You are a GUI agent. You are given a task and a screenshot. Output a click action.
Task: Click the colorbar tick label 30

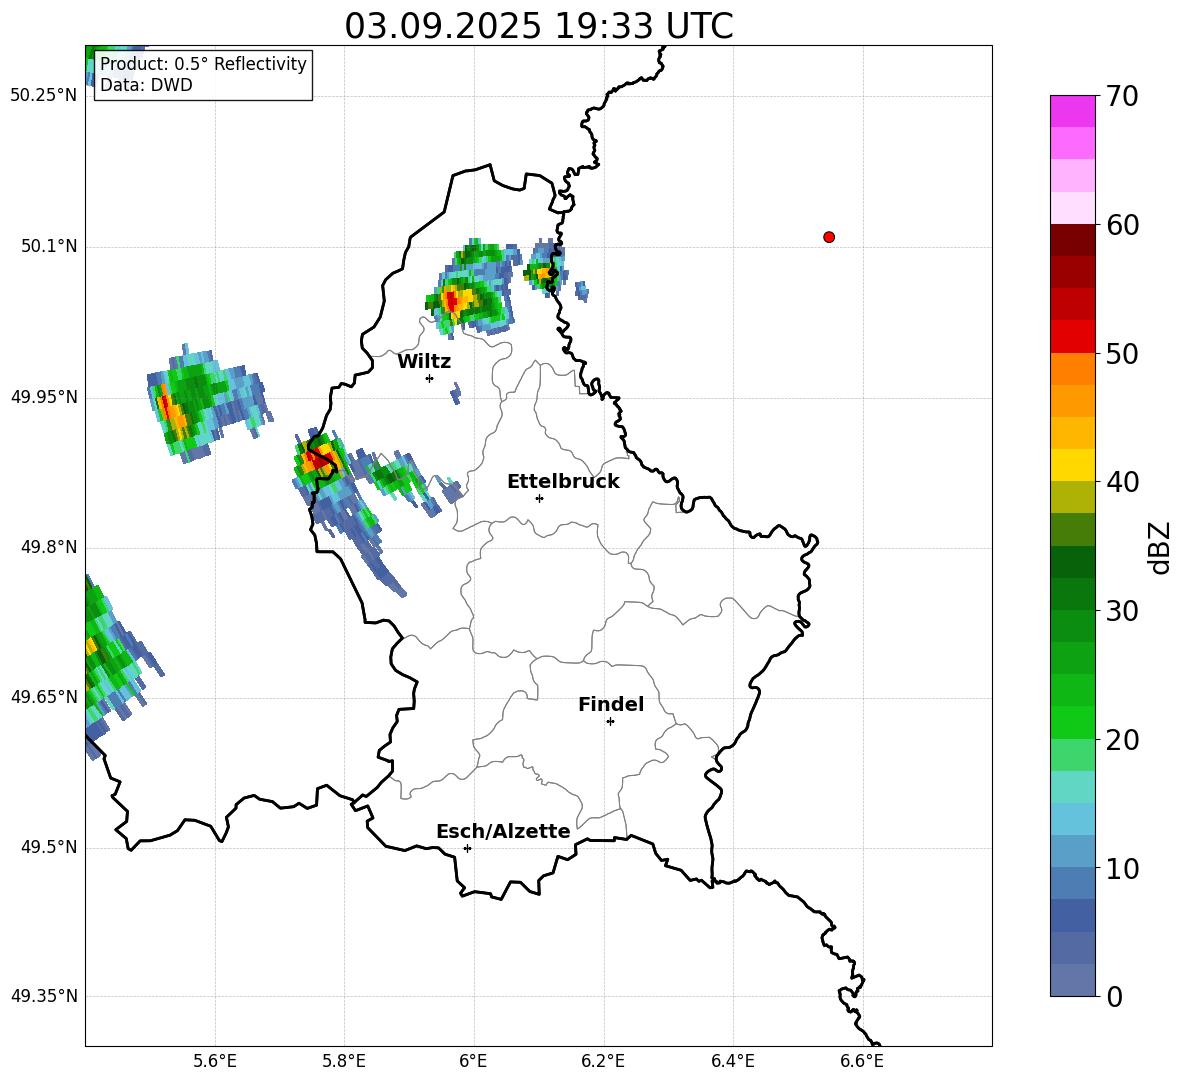point(1123,611)
